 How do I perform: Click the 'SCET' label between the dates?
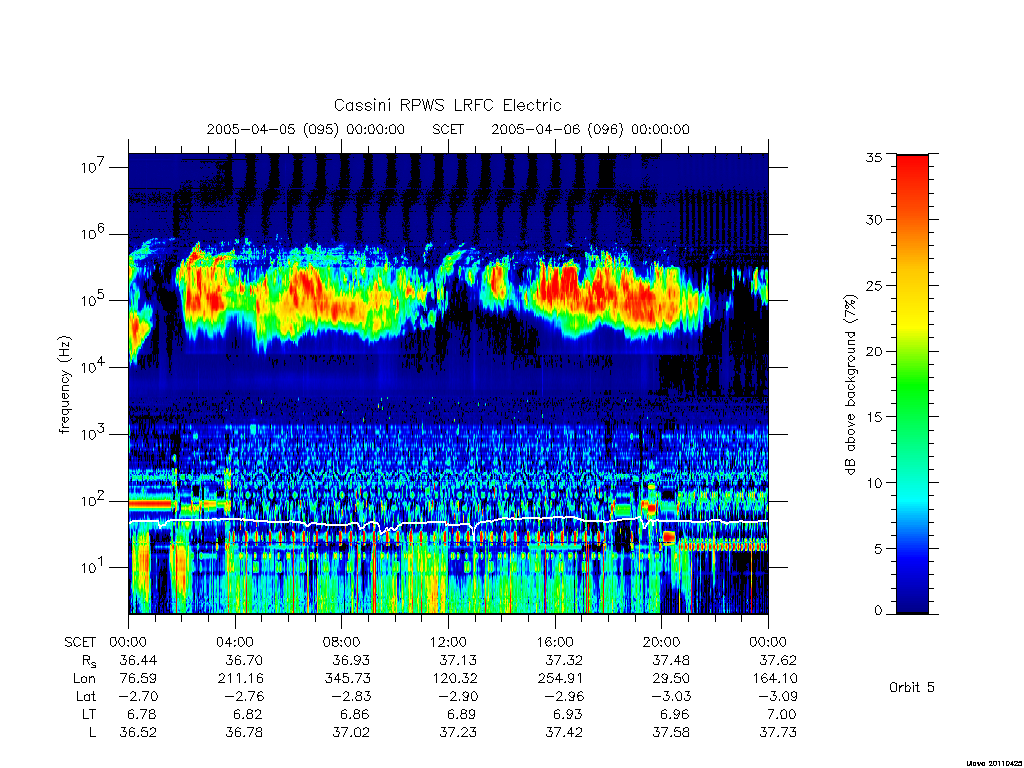point(448,129)
